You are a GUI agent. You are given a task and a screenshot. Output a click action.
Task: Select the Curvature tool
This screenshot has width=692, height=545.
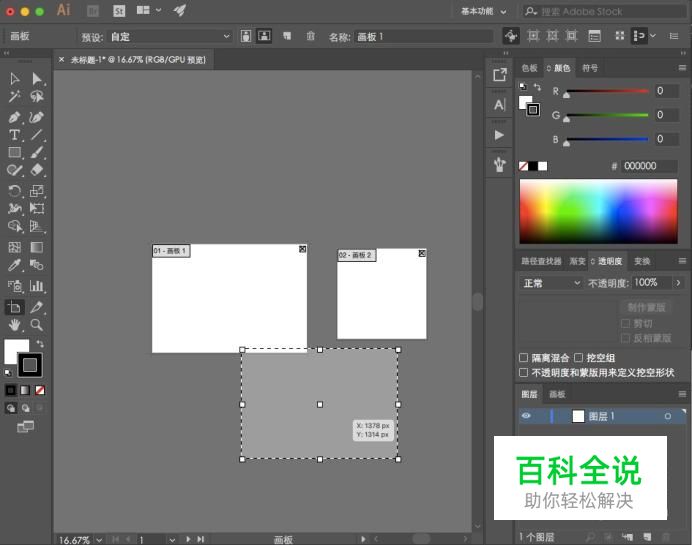(37, 117)
